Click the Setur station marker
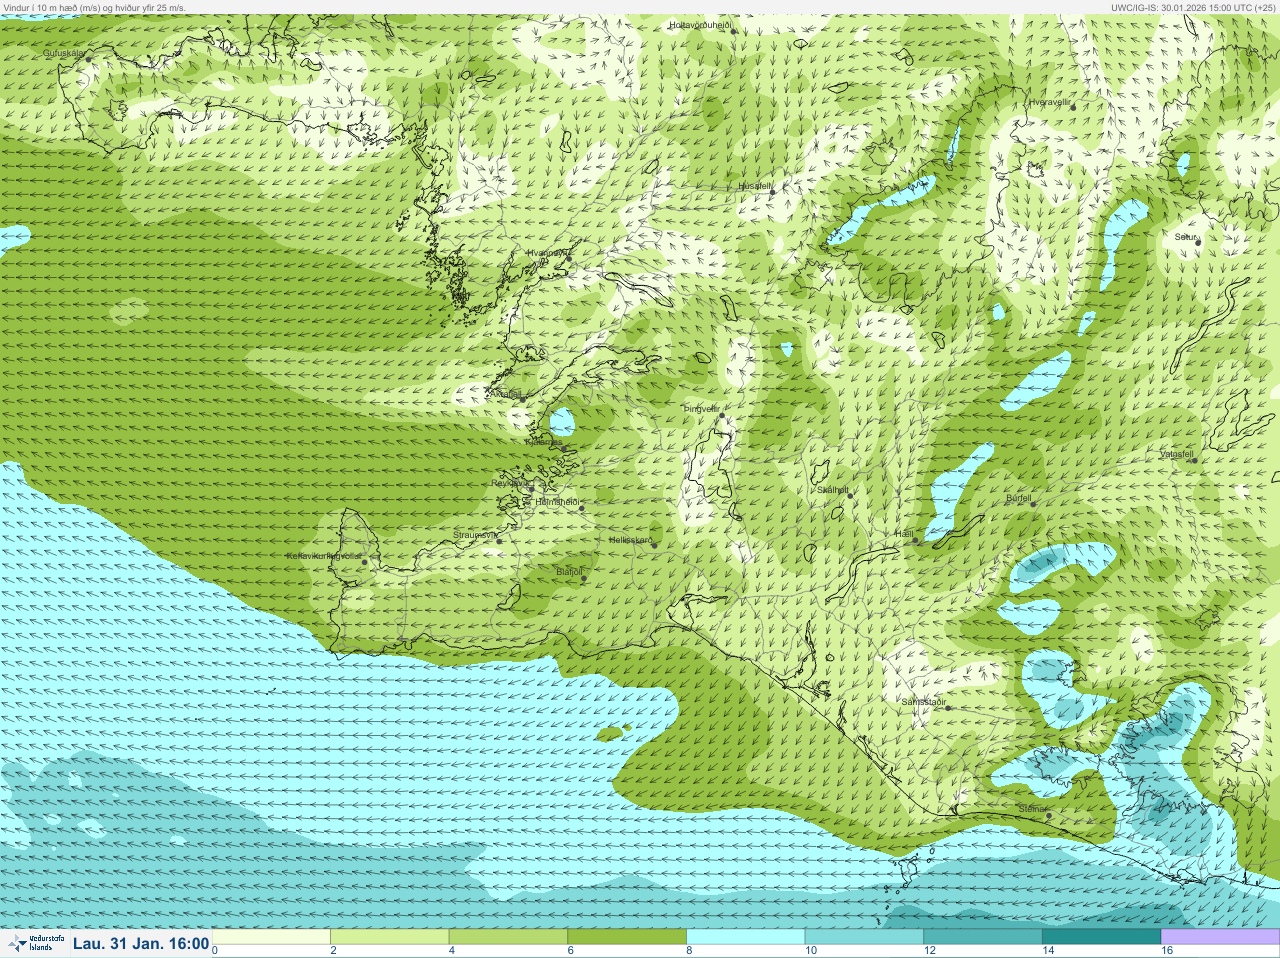Image resolution: width=1280 pixels, height=958 pixels. pyautogui.click(x=1198, y=242)
